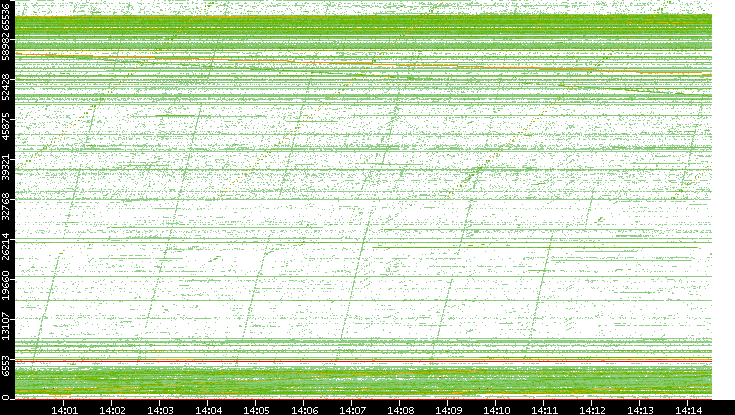Click the 52428 y-axis label
This screenshot has width=735, height=415.
coord(5,86)
